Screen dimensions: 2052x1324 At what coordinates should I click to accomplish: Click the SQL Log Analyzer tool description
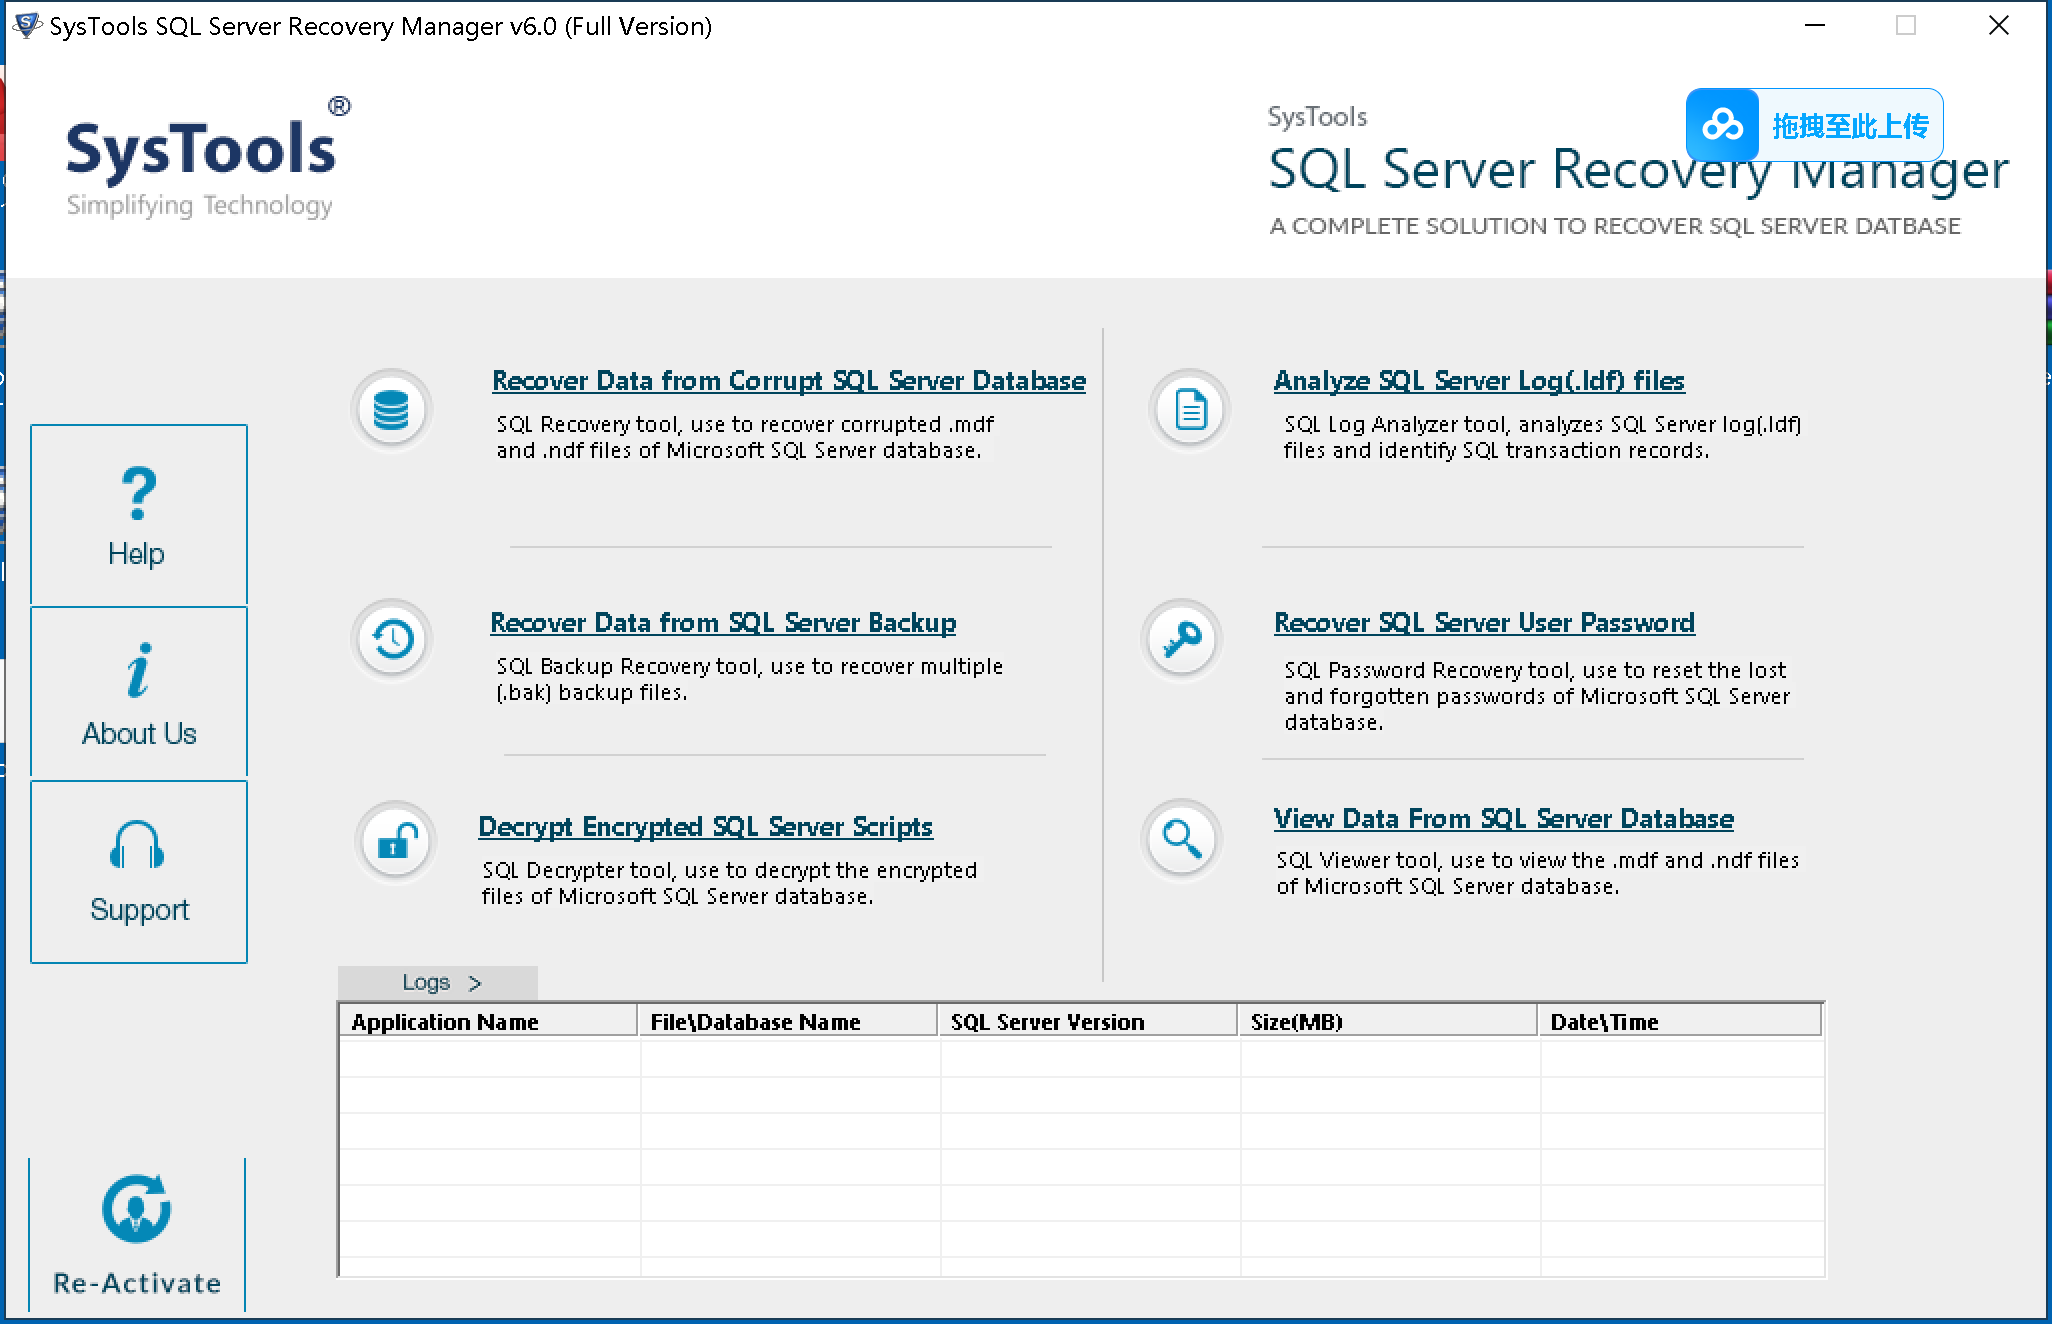click(1542, 438)
